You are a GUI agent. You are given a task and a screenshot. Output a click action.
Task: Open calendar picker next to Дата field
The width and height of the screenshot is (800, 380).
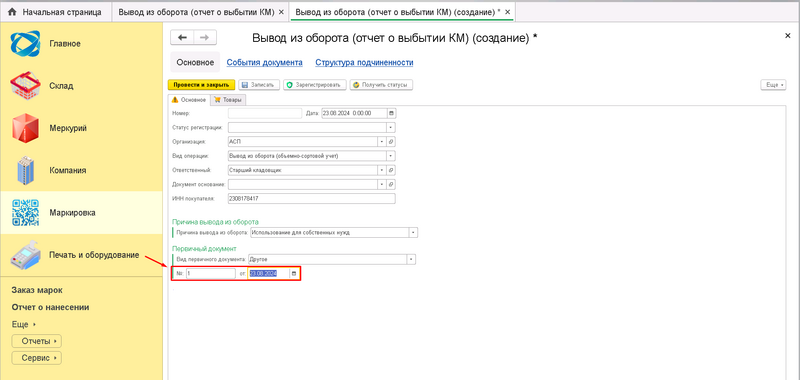[392, 113]
